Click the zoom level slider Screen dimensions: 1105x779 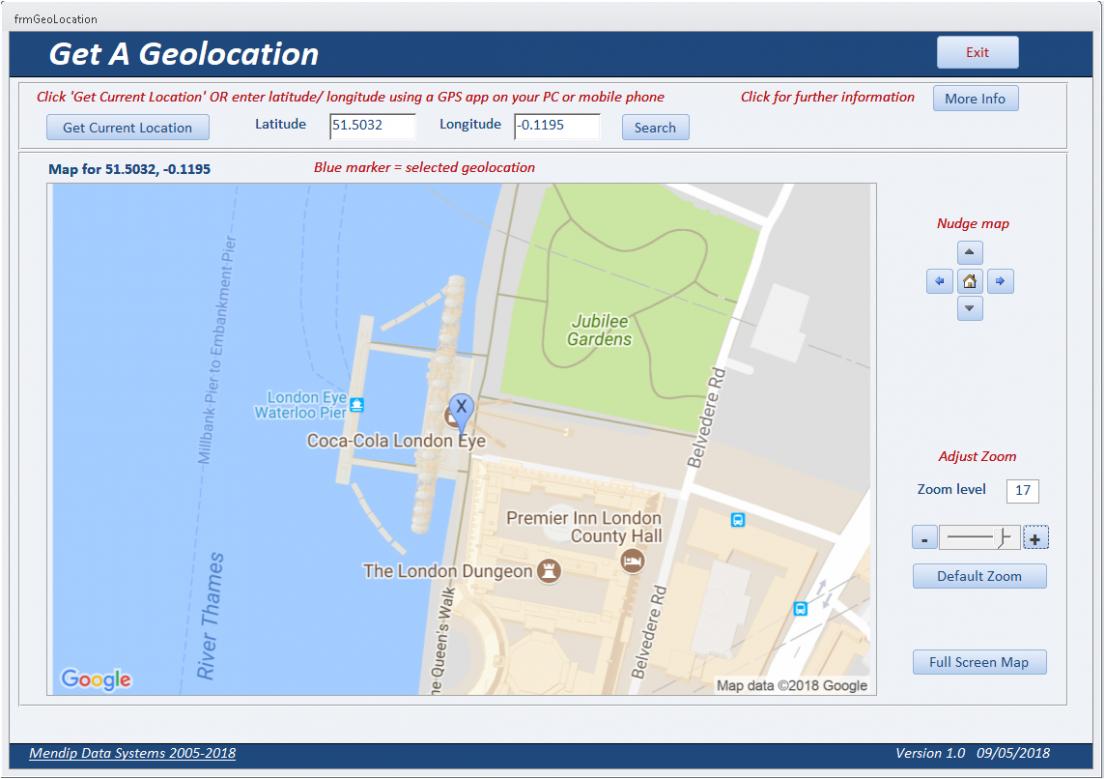tap(980, 538)
